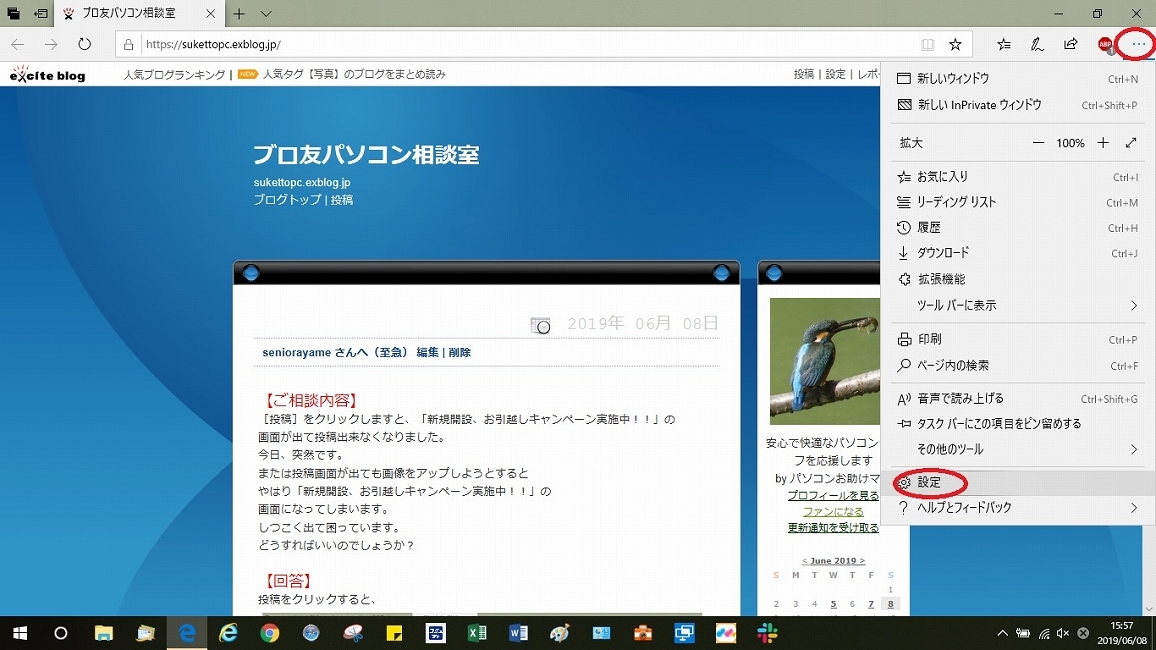Choose 新しいウィンドウ from the menu

1017,78
